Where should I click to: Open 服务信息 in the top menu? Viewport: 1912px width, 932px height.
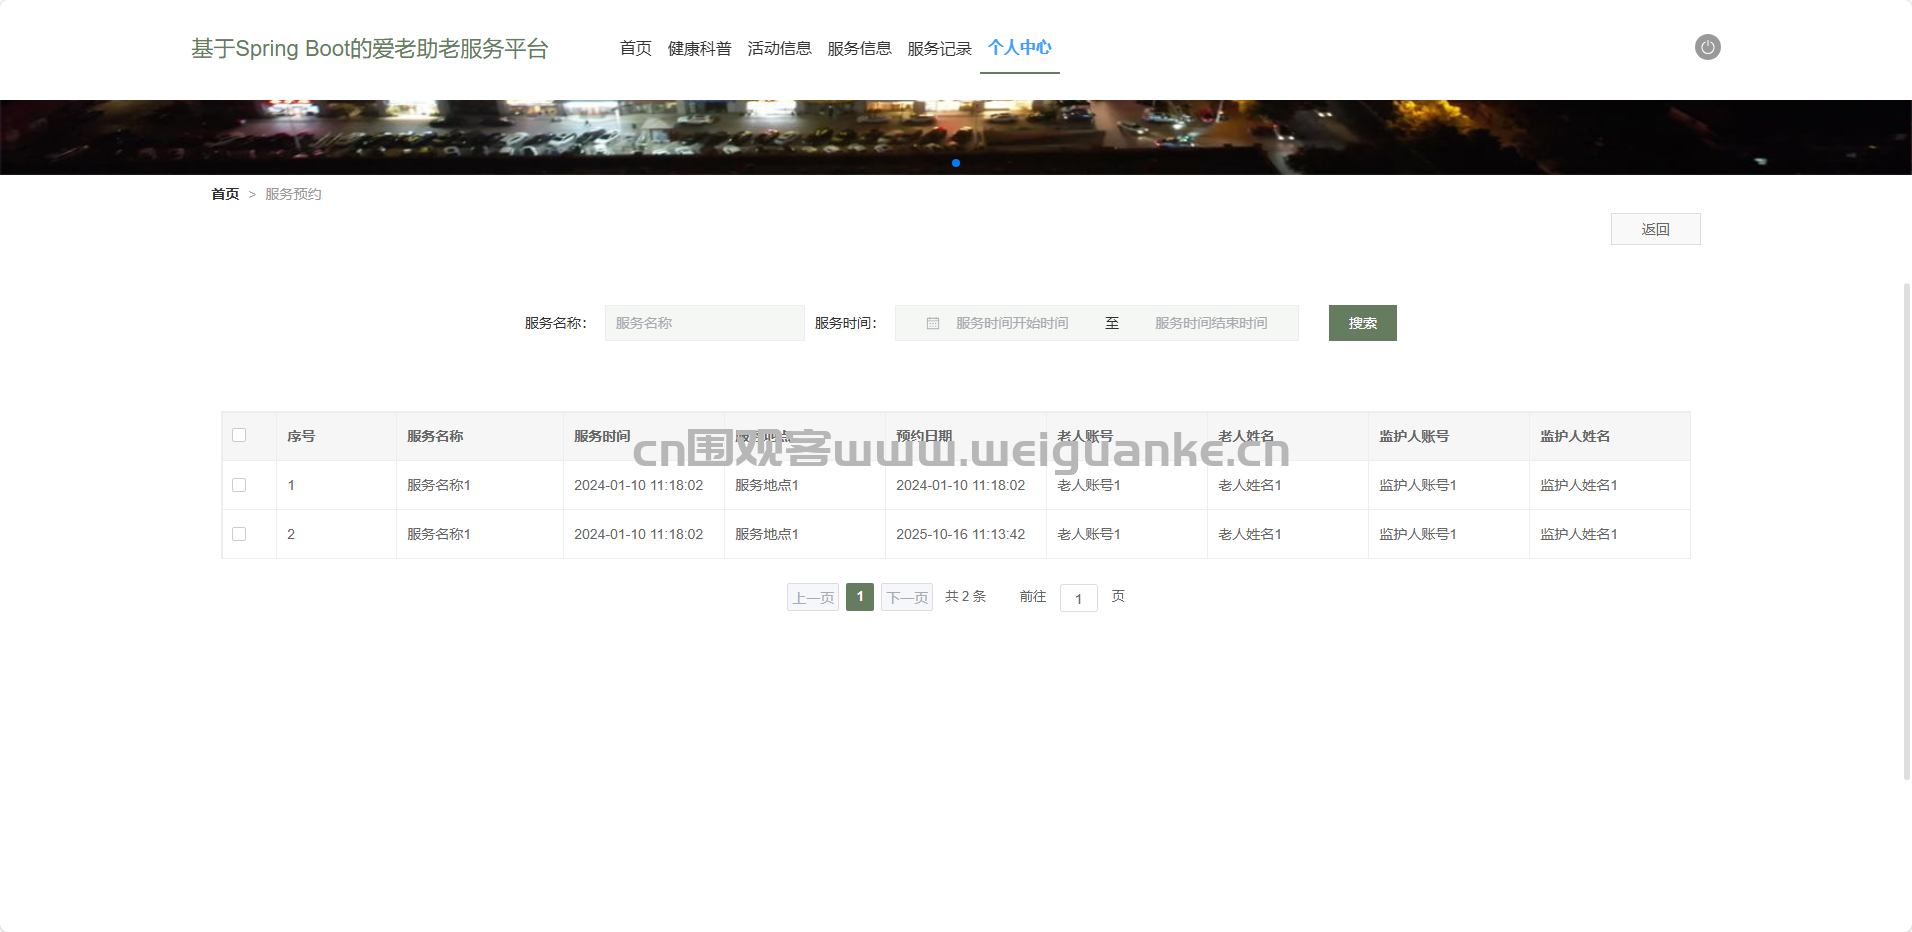pos(859,48)
